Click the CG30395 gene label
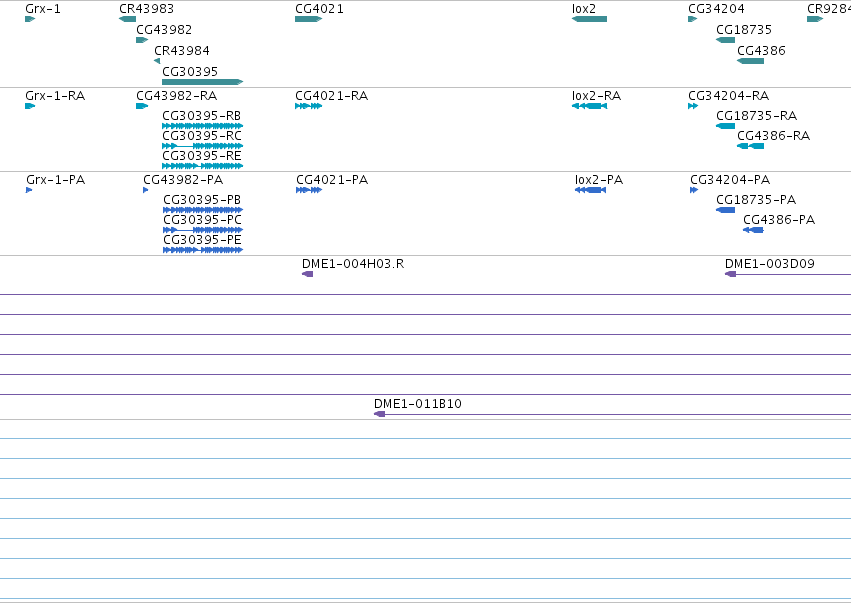Image resolution: width=851 pixels, height=603 pixels. coord(190,72)
